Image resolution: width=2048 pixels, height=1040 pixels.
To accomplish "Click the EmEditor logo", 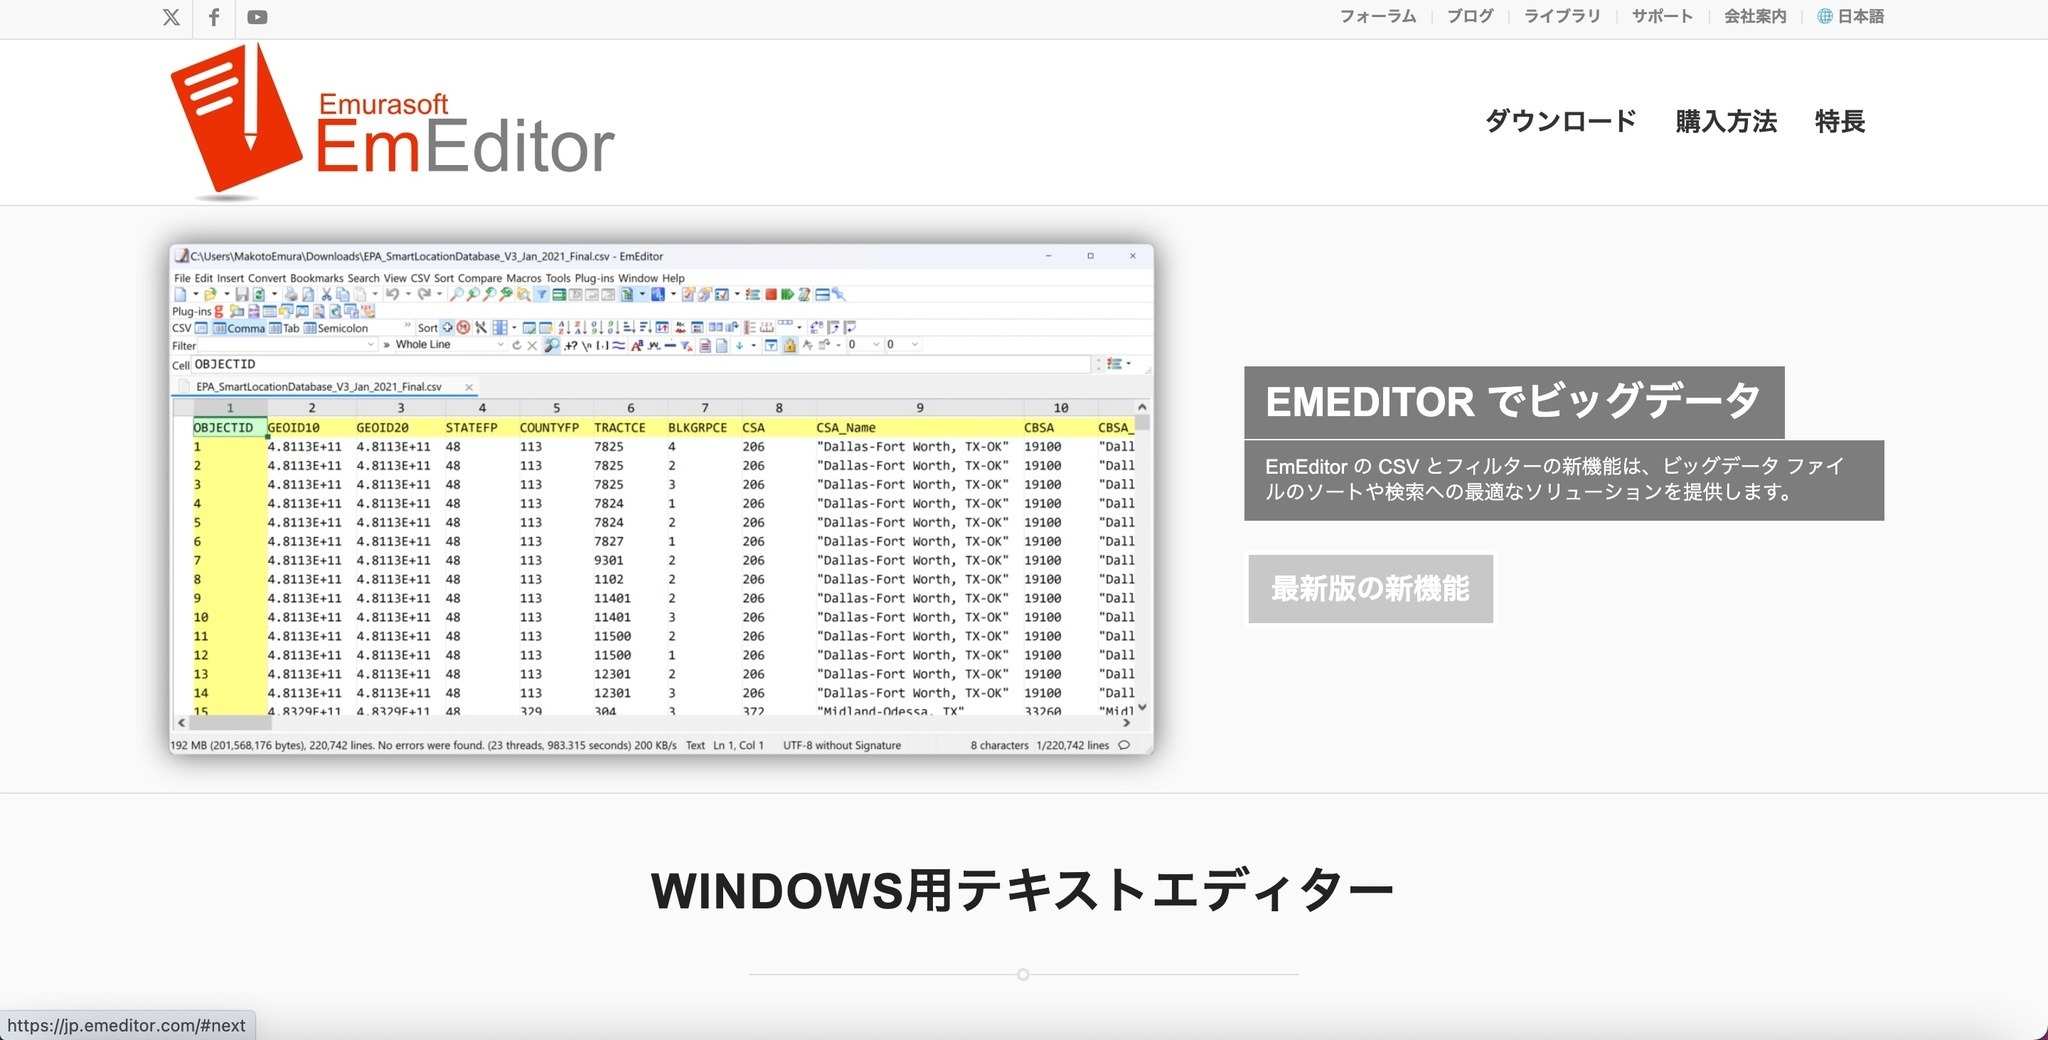I will [x=390, y=122].
